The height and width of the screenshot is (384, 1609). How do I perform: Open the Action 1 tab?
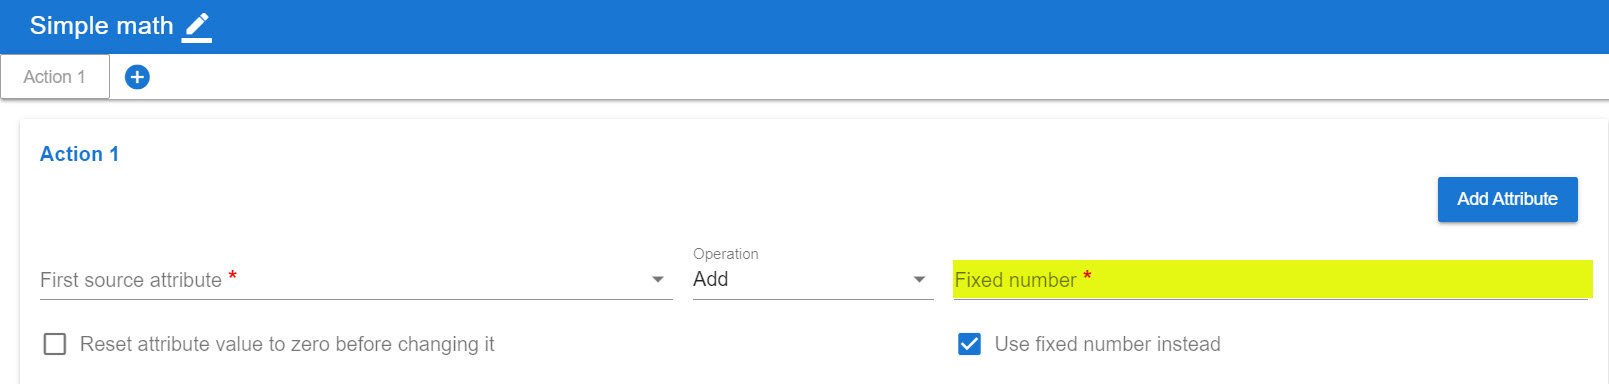point(55,77)
